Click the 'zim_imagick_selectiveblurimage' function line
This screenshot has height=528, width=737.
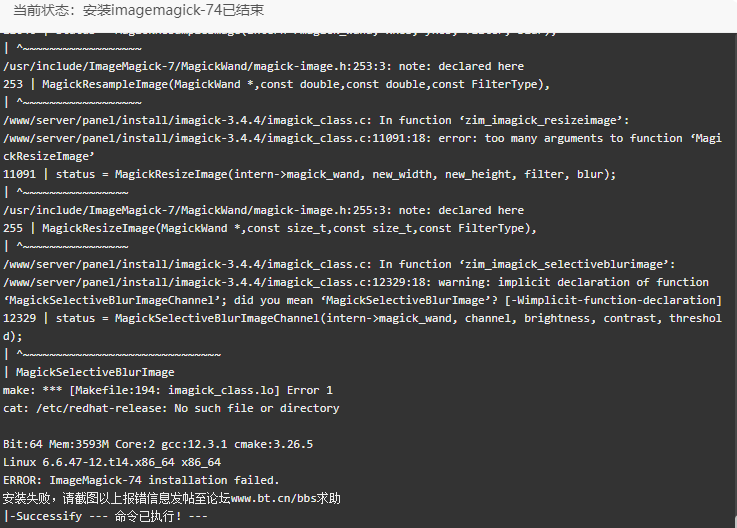(339, 264)
